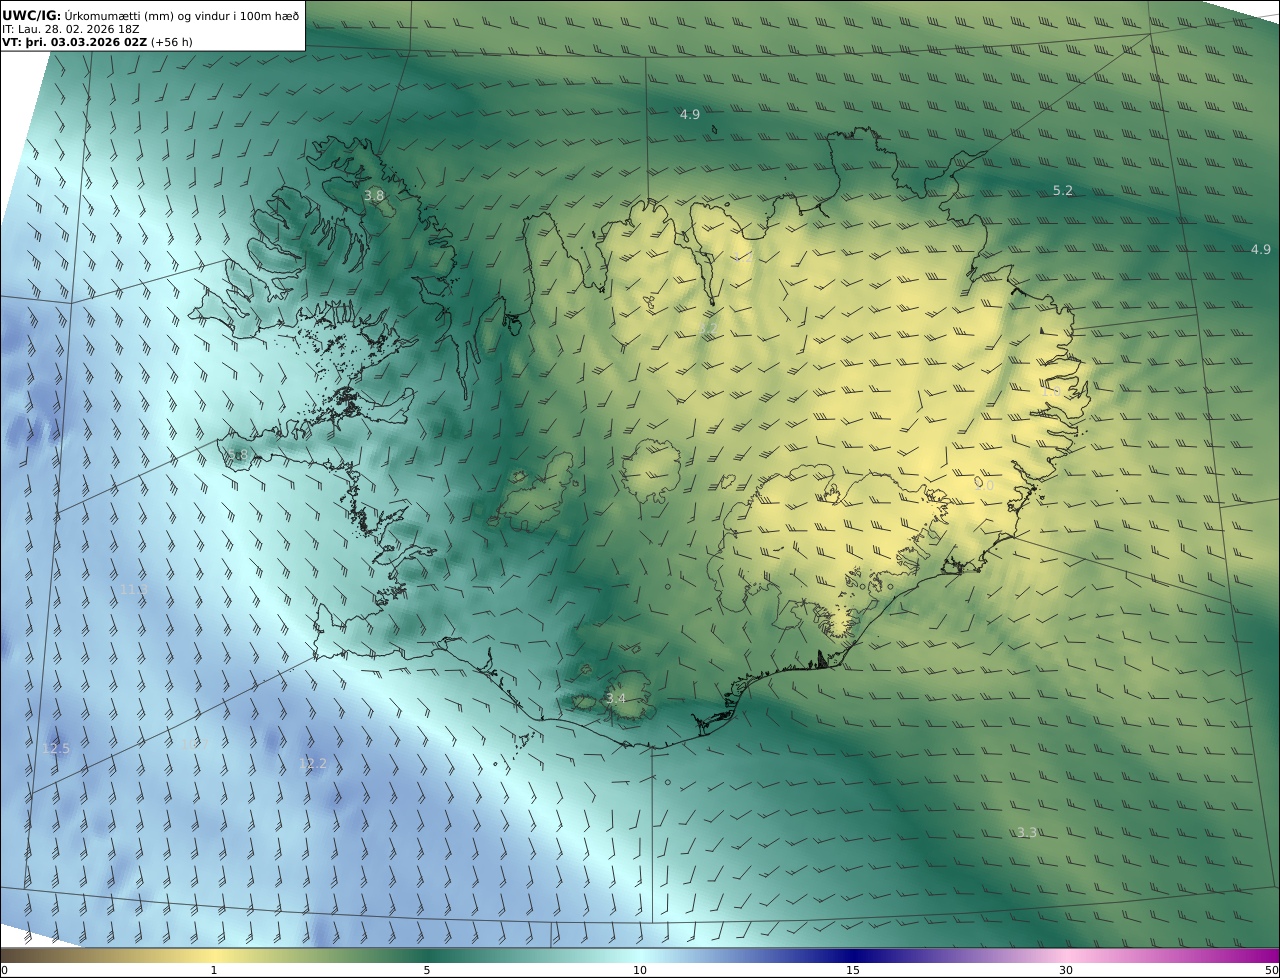Click the 5 tick label on the colorbar
The width and height of the screenshot is (1280, 978).
[x=427, y=970]
